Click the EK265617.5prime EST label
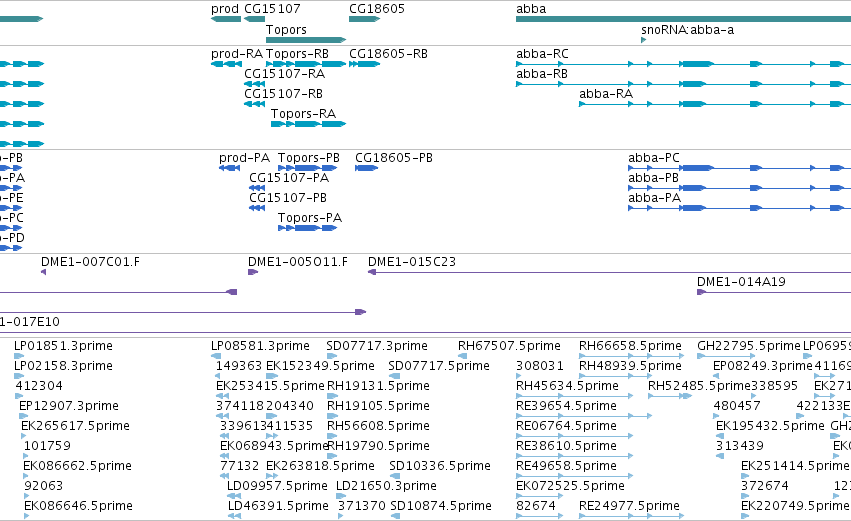Image resolution: width=851 pixels, height=521 pixels. (x=75, y=426)
